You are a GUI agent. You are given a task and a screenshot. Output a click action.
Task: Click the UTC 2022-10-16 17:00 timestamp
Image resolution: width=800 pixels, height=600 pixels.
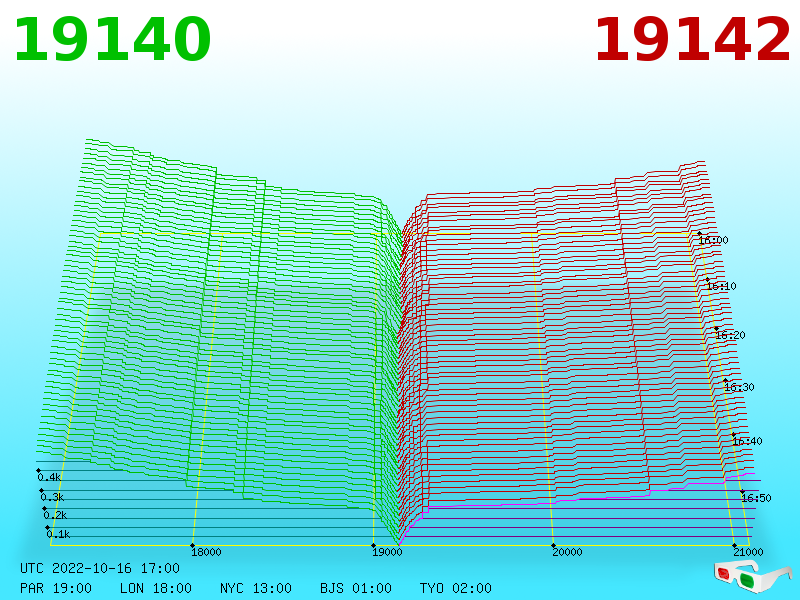tap(100, 568)
